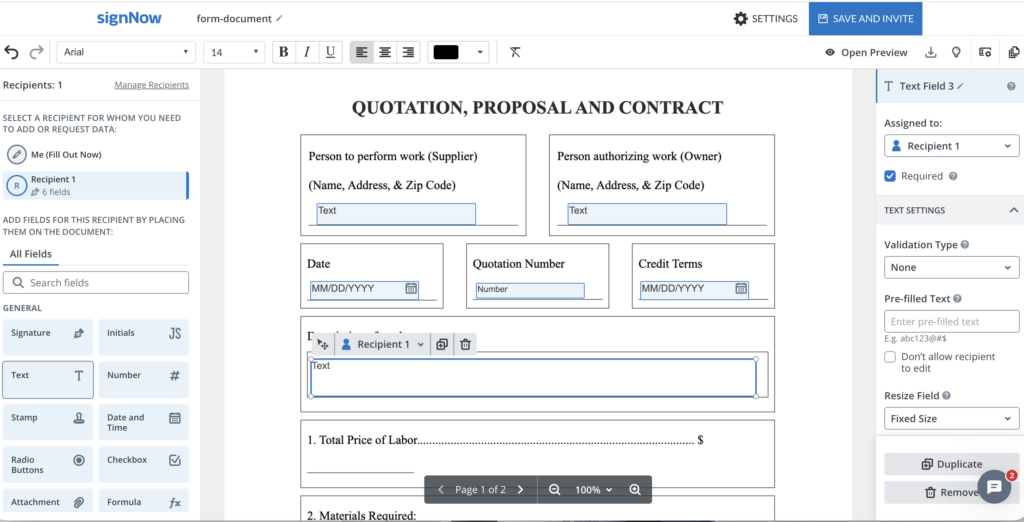This screenshot has width=1024, height=522.
Task: Click calendar icon in Credit Terms field
Action: click(741, 288)
